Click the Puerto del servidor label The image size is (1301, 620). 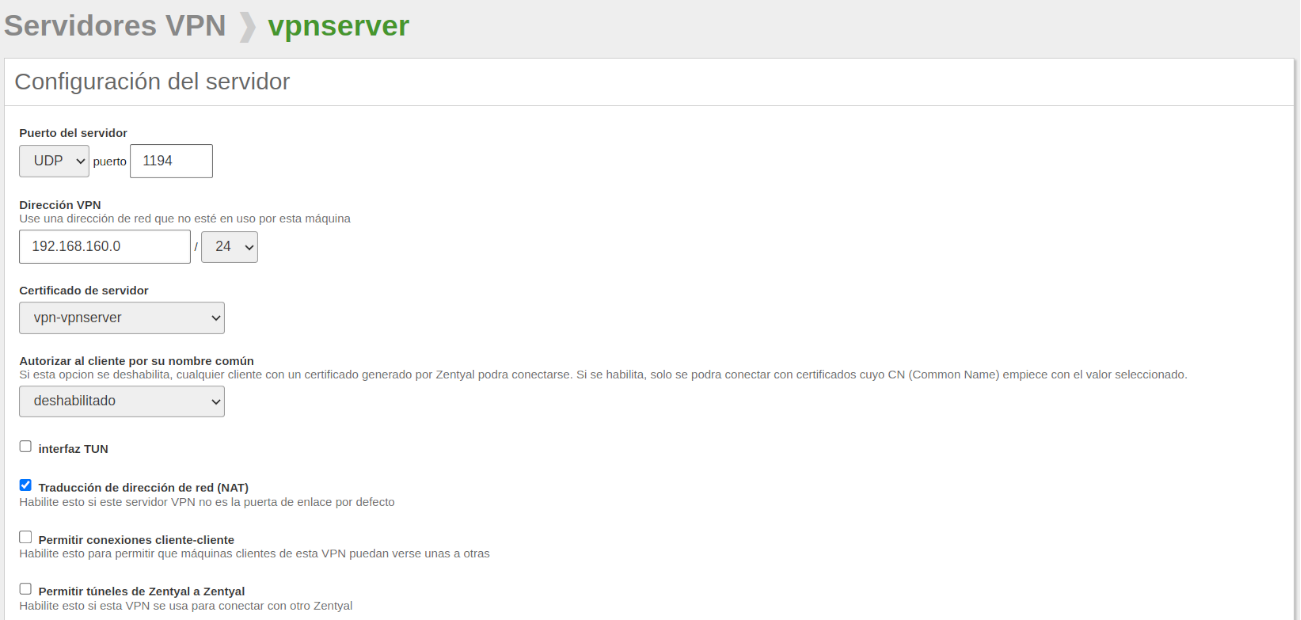tap(73, 133)
